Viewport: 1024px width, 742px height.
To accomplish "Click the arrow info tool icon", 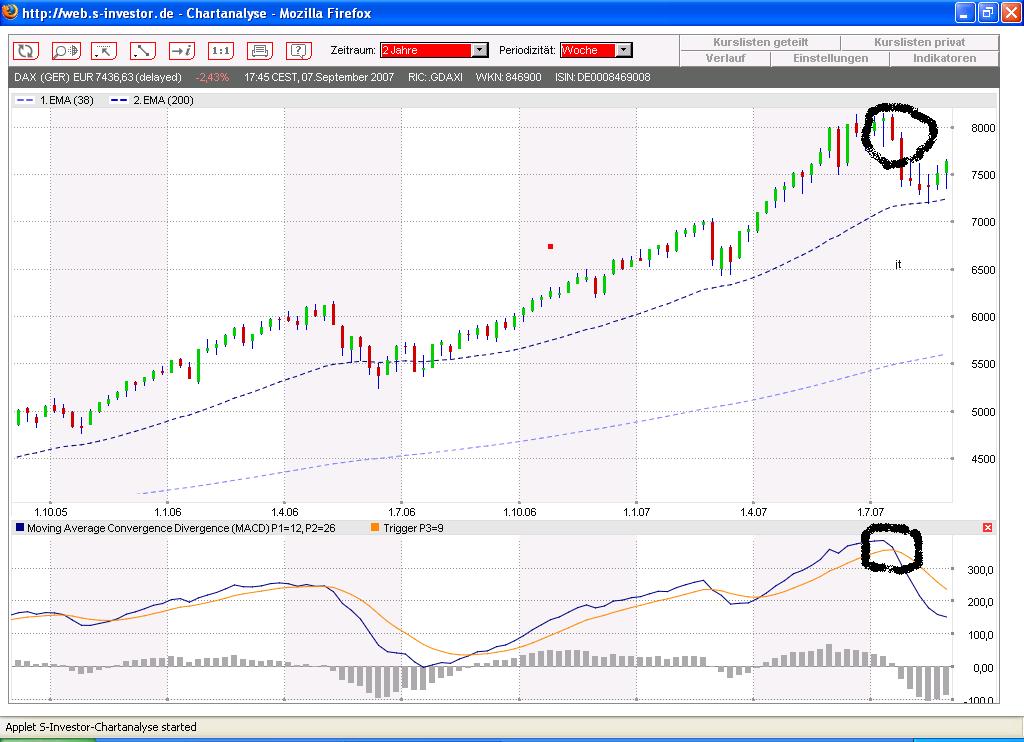I will tap(182, 50).
